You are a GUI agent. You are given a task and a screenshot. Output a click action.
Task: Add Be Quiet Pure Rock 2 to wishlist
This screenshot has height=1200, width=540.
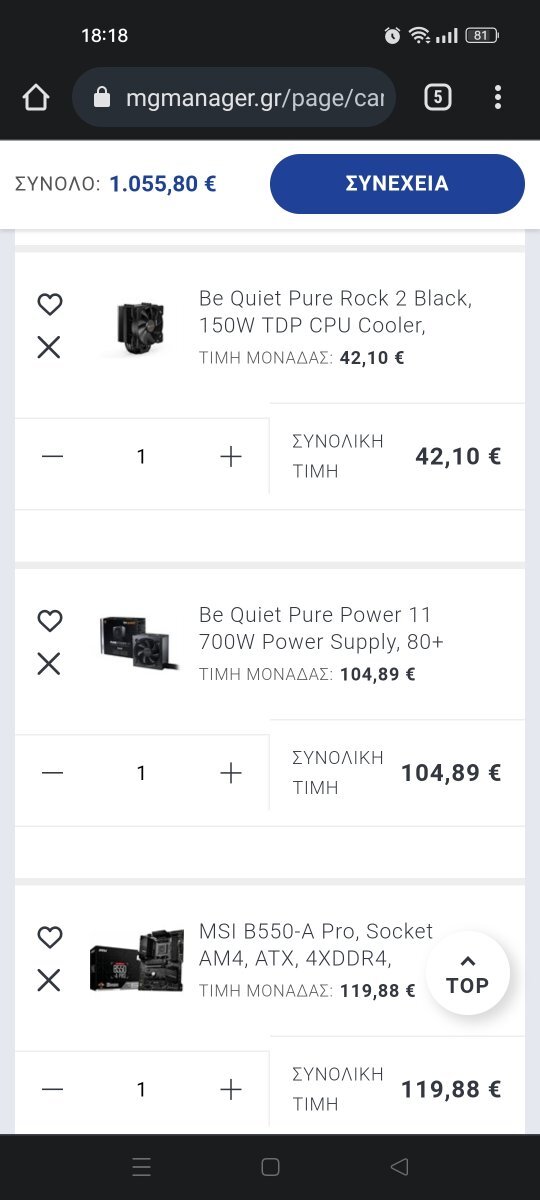click(x=49, y=304)
